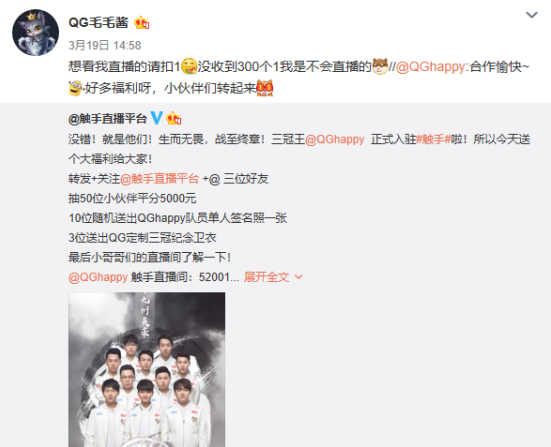Open the #触手# hashtag topic
This screenshot has width=551, height=447.
tap(433, 139)
